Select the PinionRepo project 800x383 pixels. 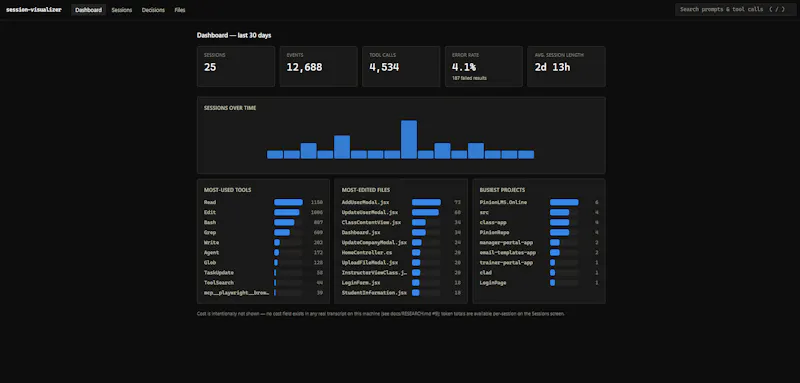[x=494, y=233]
